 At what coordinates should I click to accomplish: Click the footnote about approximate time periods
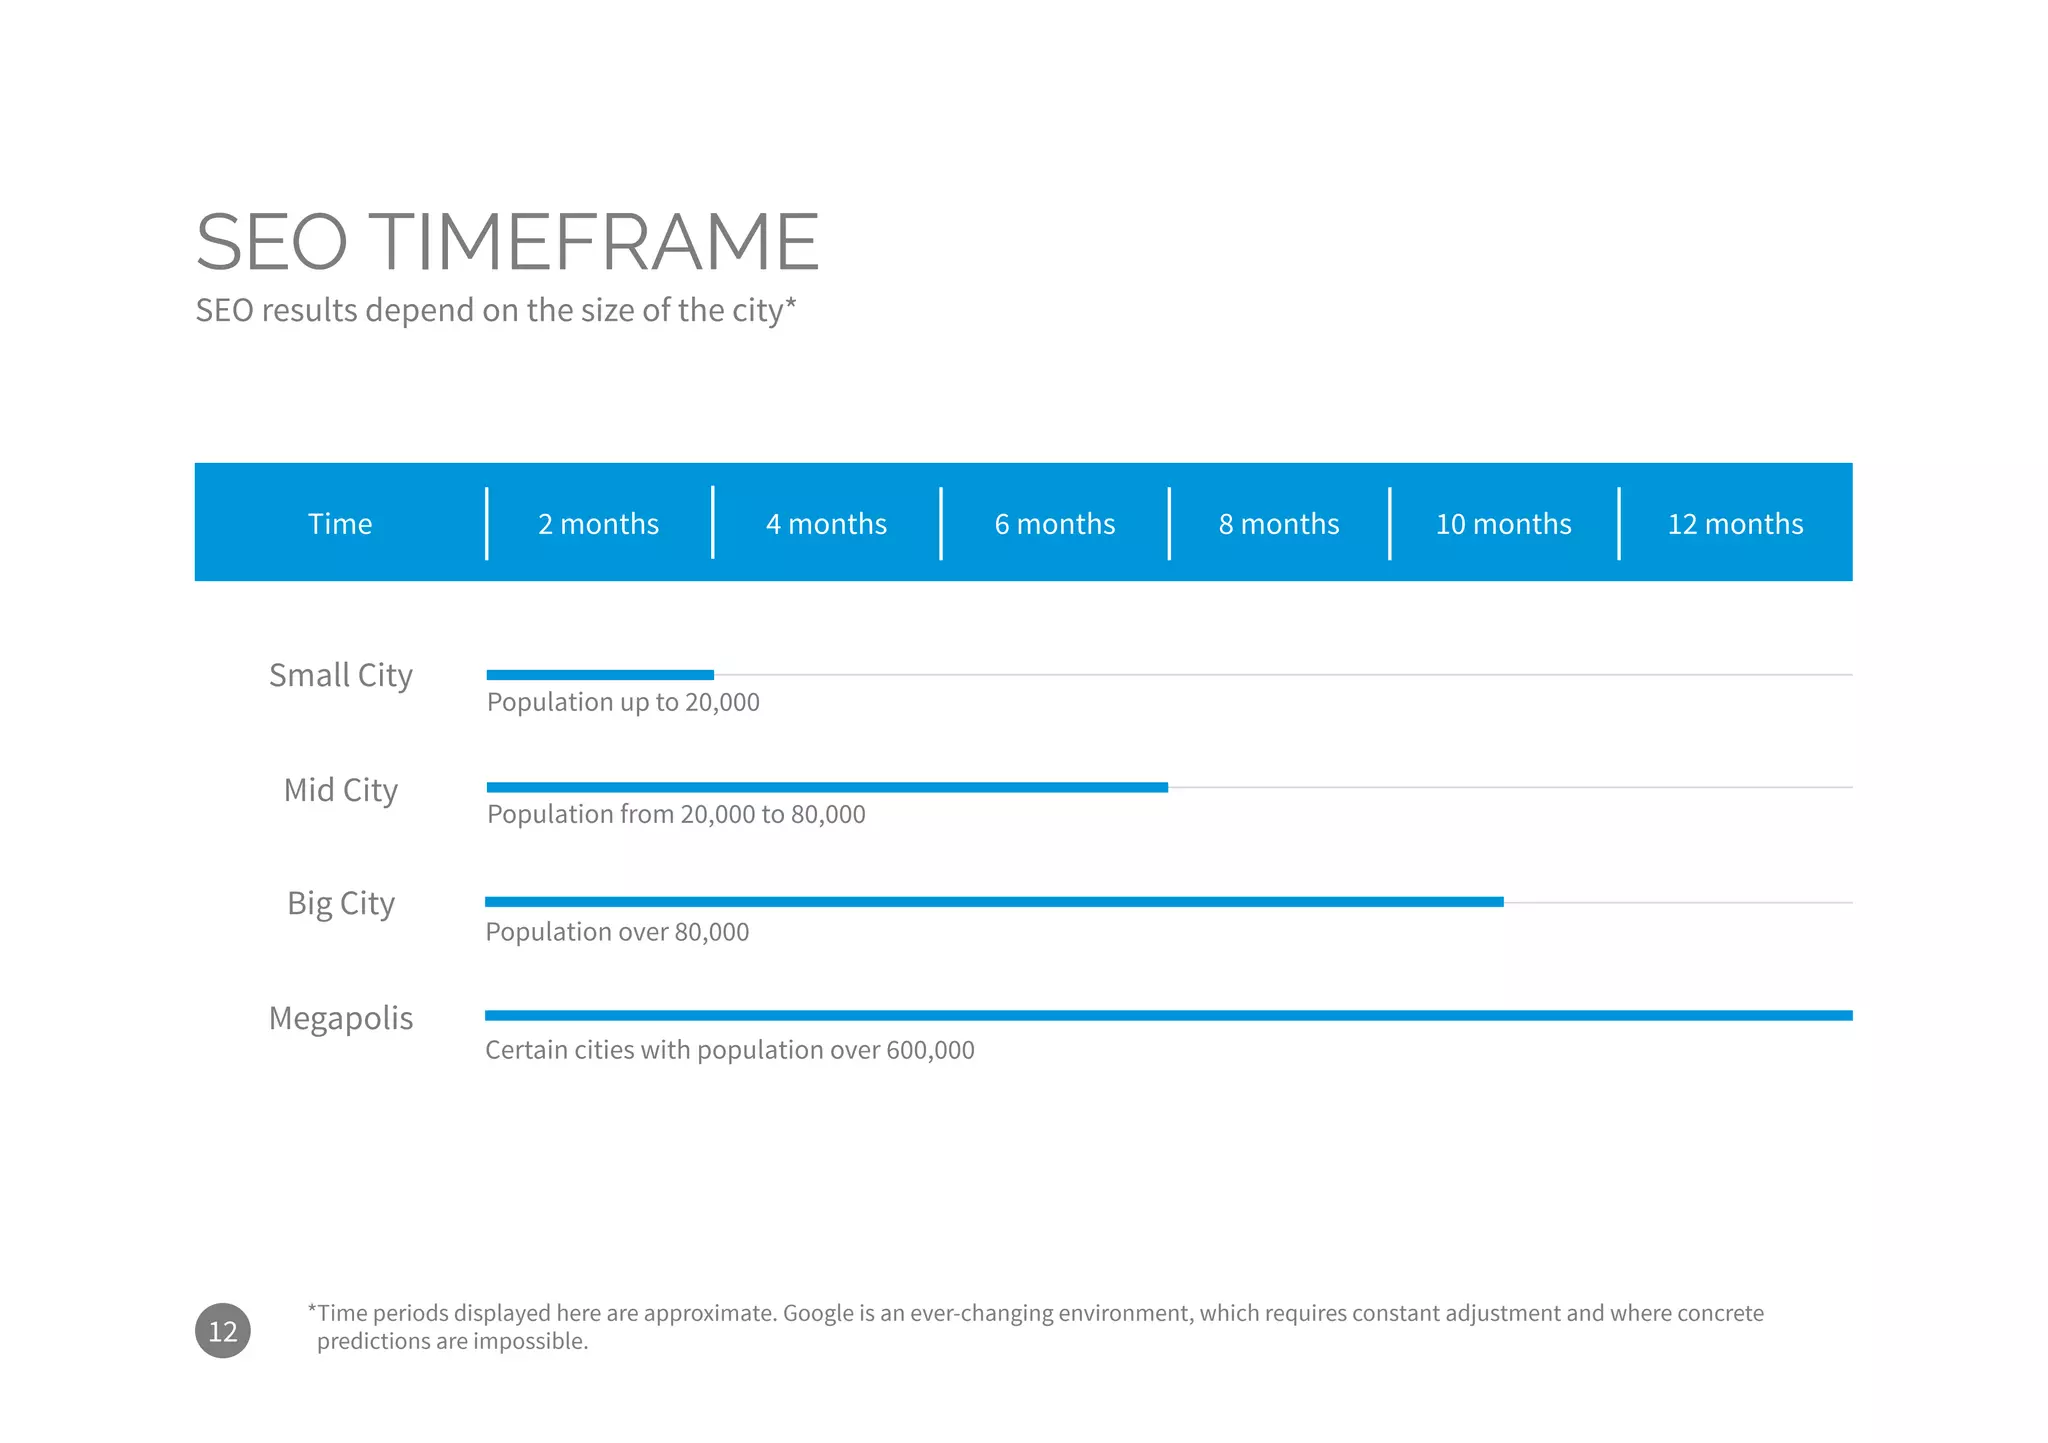1035,1327
